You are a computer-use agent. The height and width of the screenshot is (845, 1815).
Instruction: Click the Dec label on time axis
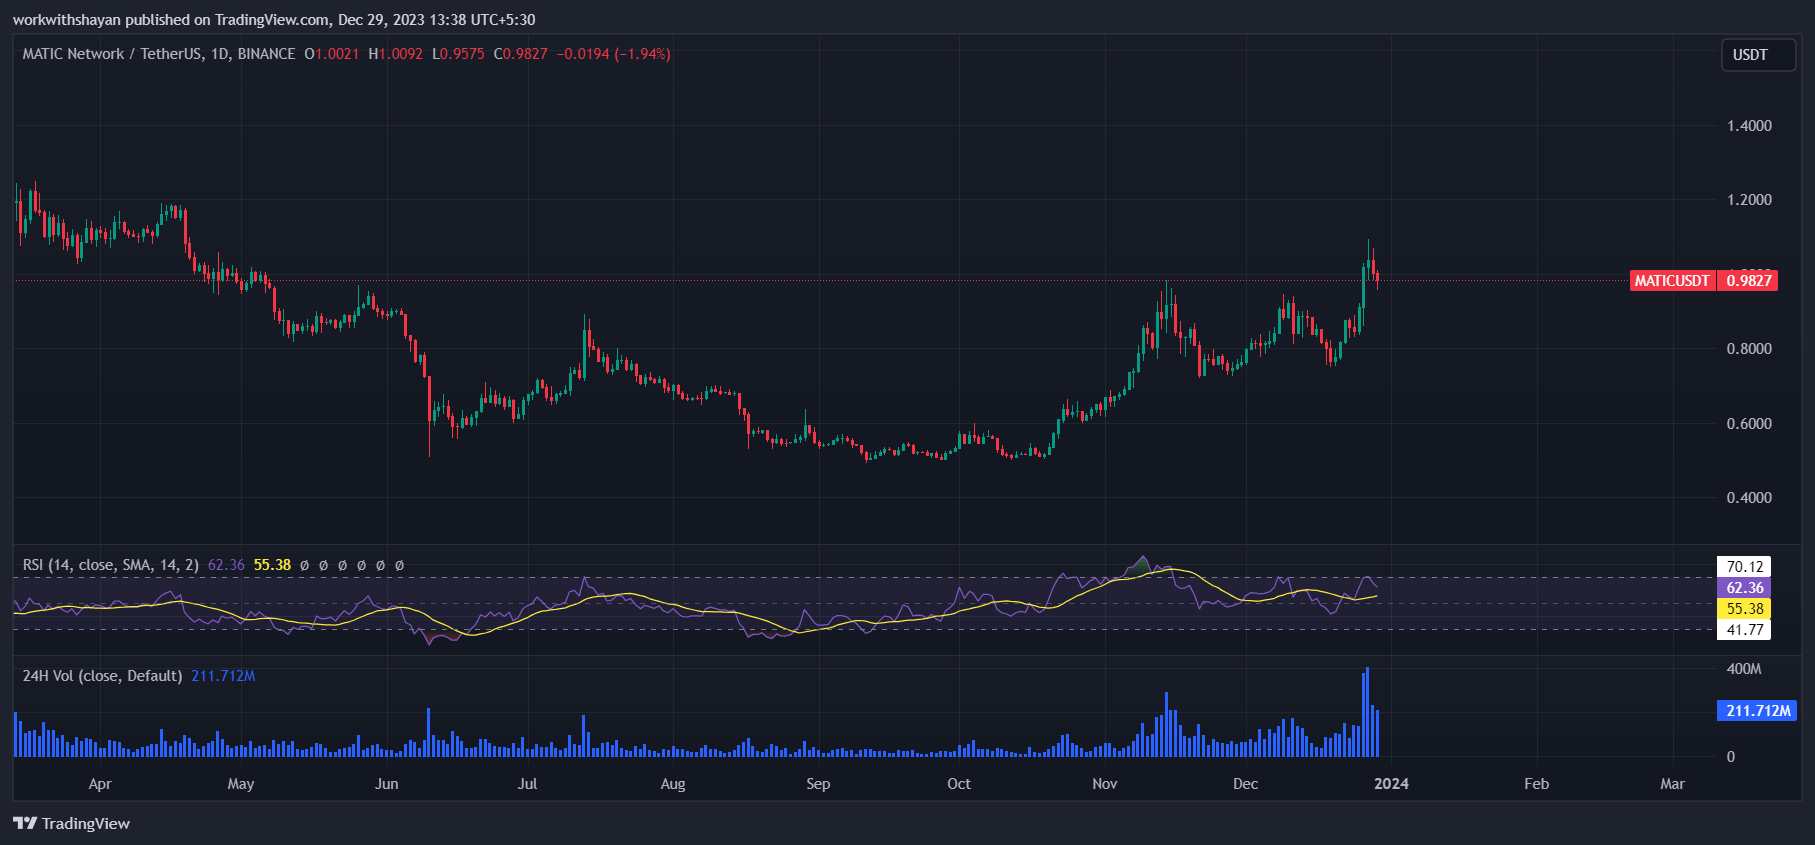click(1246, 784)
